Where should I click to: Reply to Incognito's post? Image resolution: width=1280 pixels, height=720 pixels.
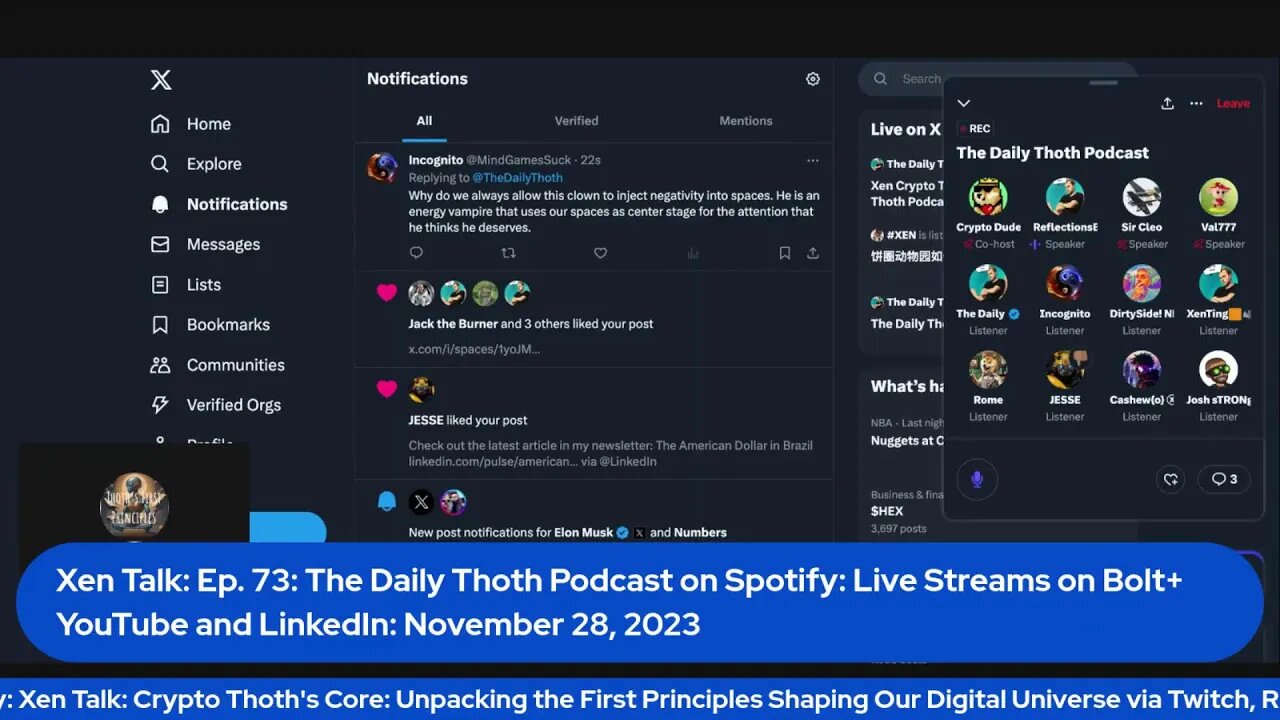tap(417, 253)
